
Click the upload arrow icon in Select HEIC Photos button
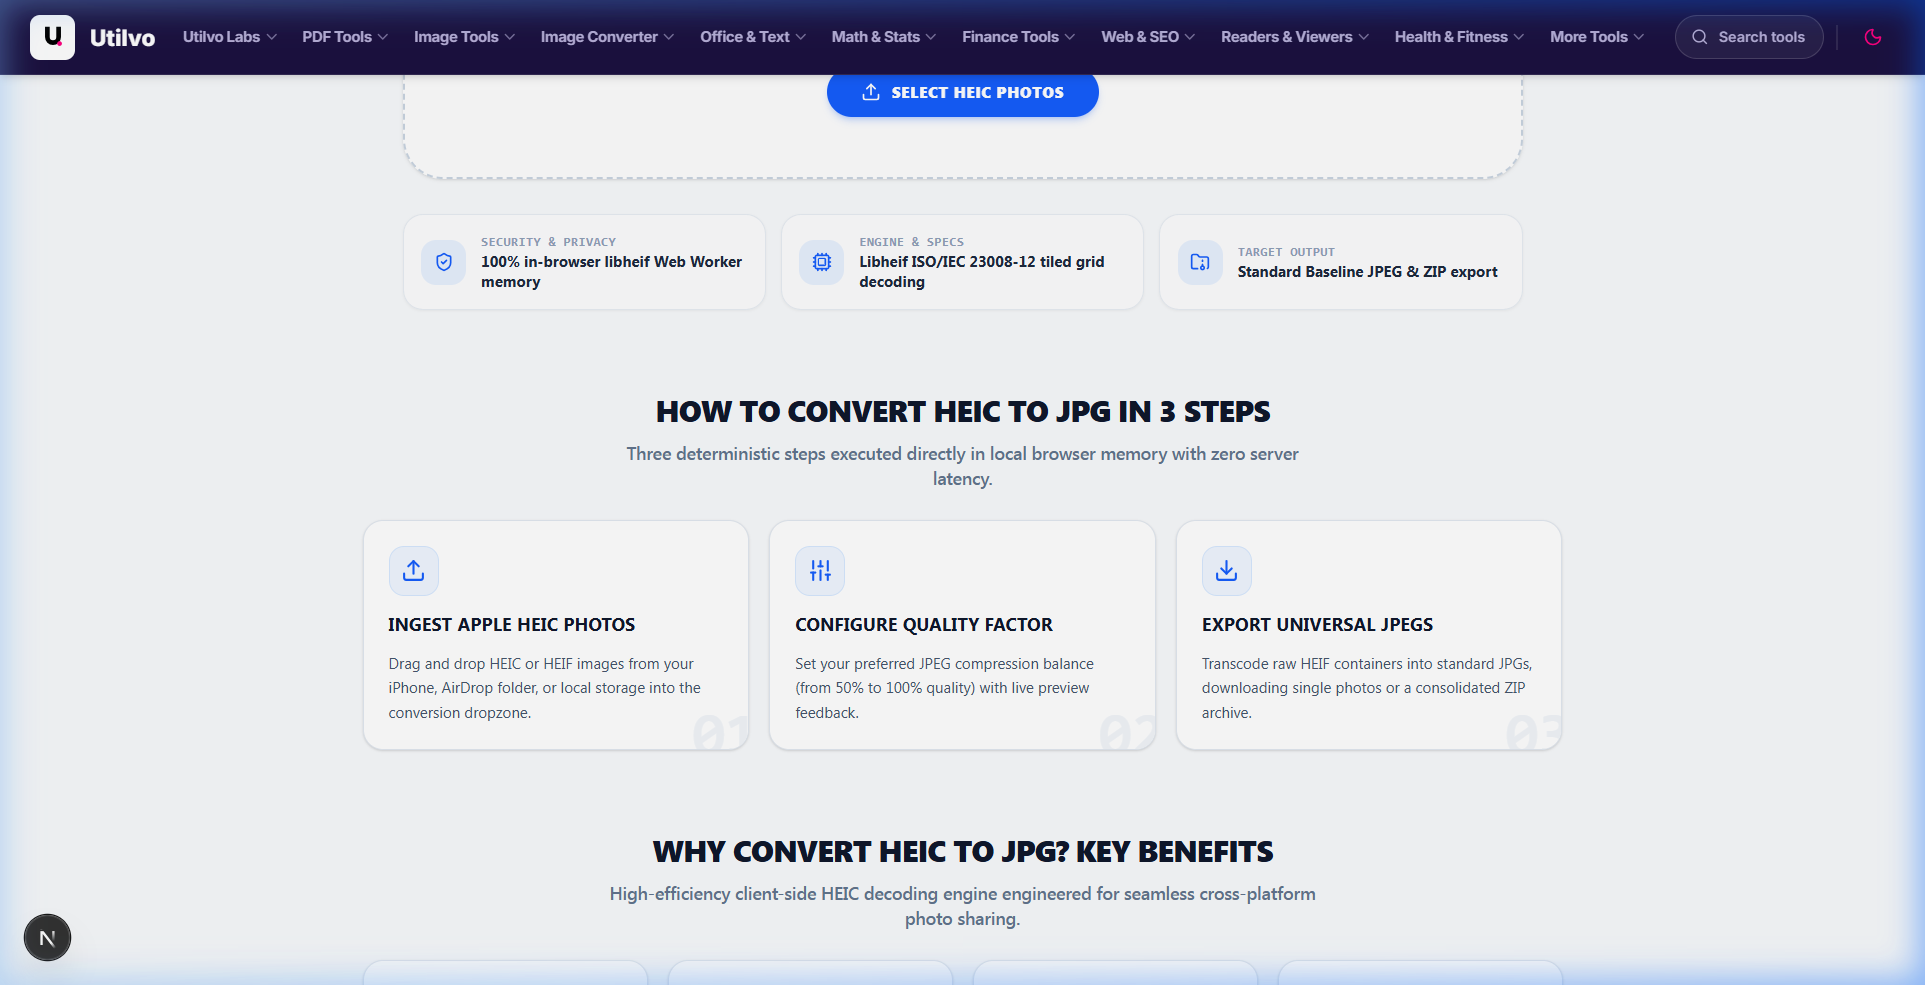coord(871,92)
